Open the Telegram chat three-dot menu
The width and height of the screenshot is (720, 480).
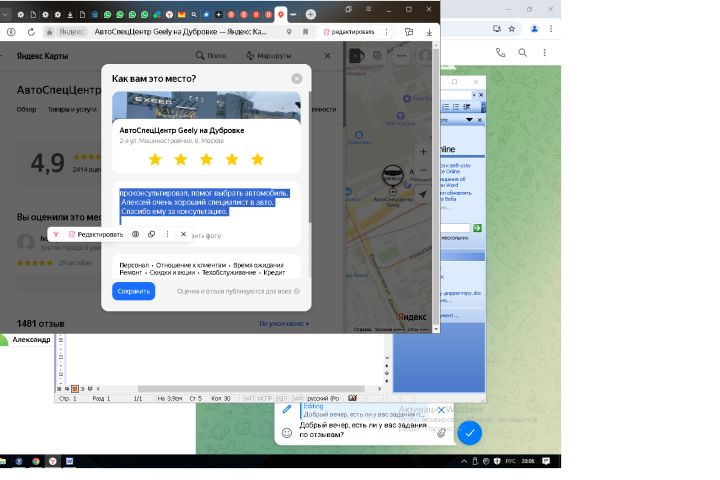[545, 53]
